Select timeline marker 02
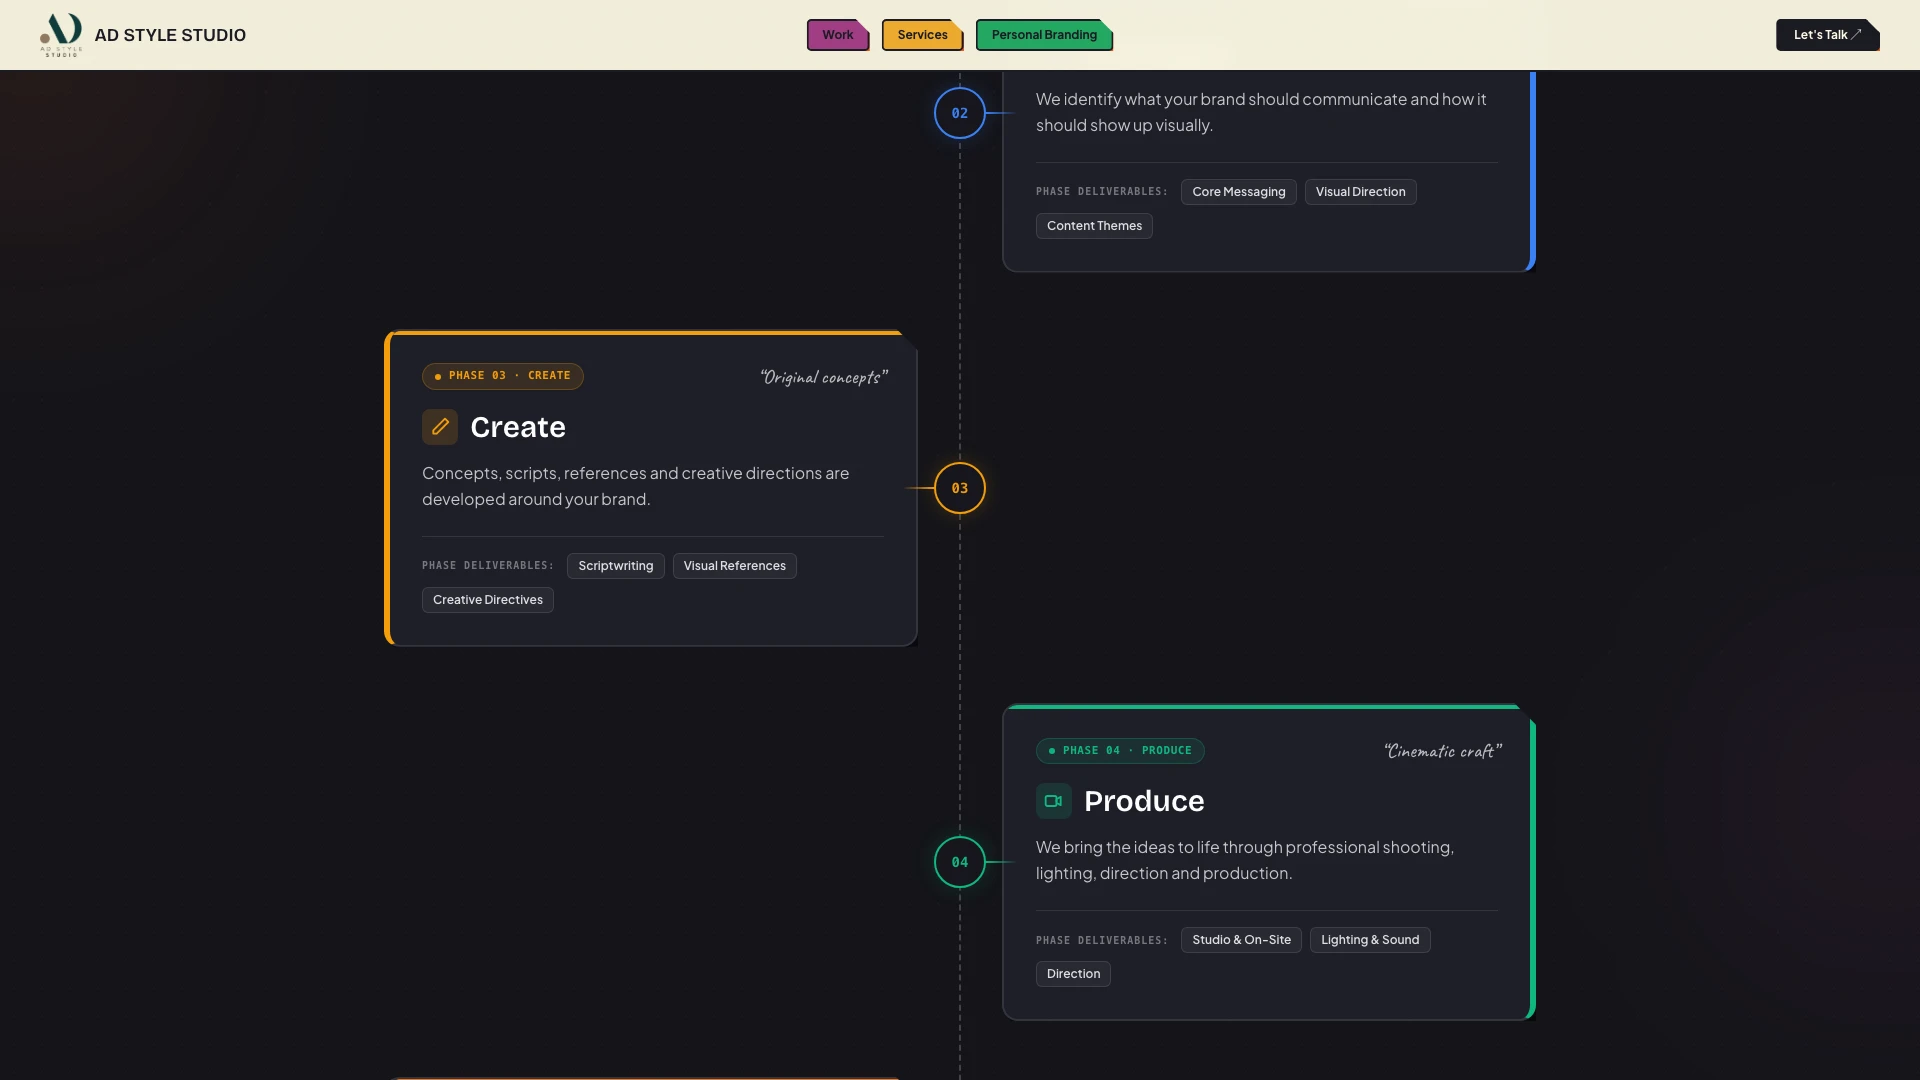This screenshot has width=1920, height=1080. [960, 113]
